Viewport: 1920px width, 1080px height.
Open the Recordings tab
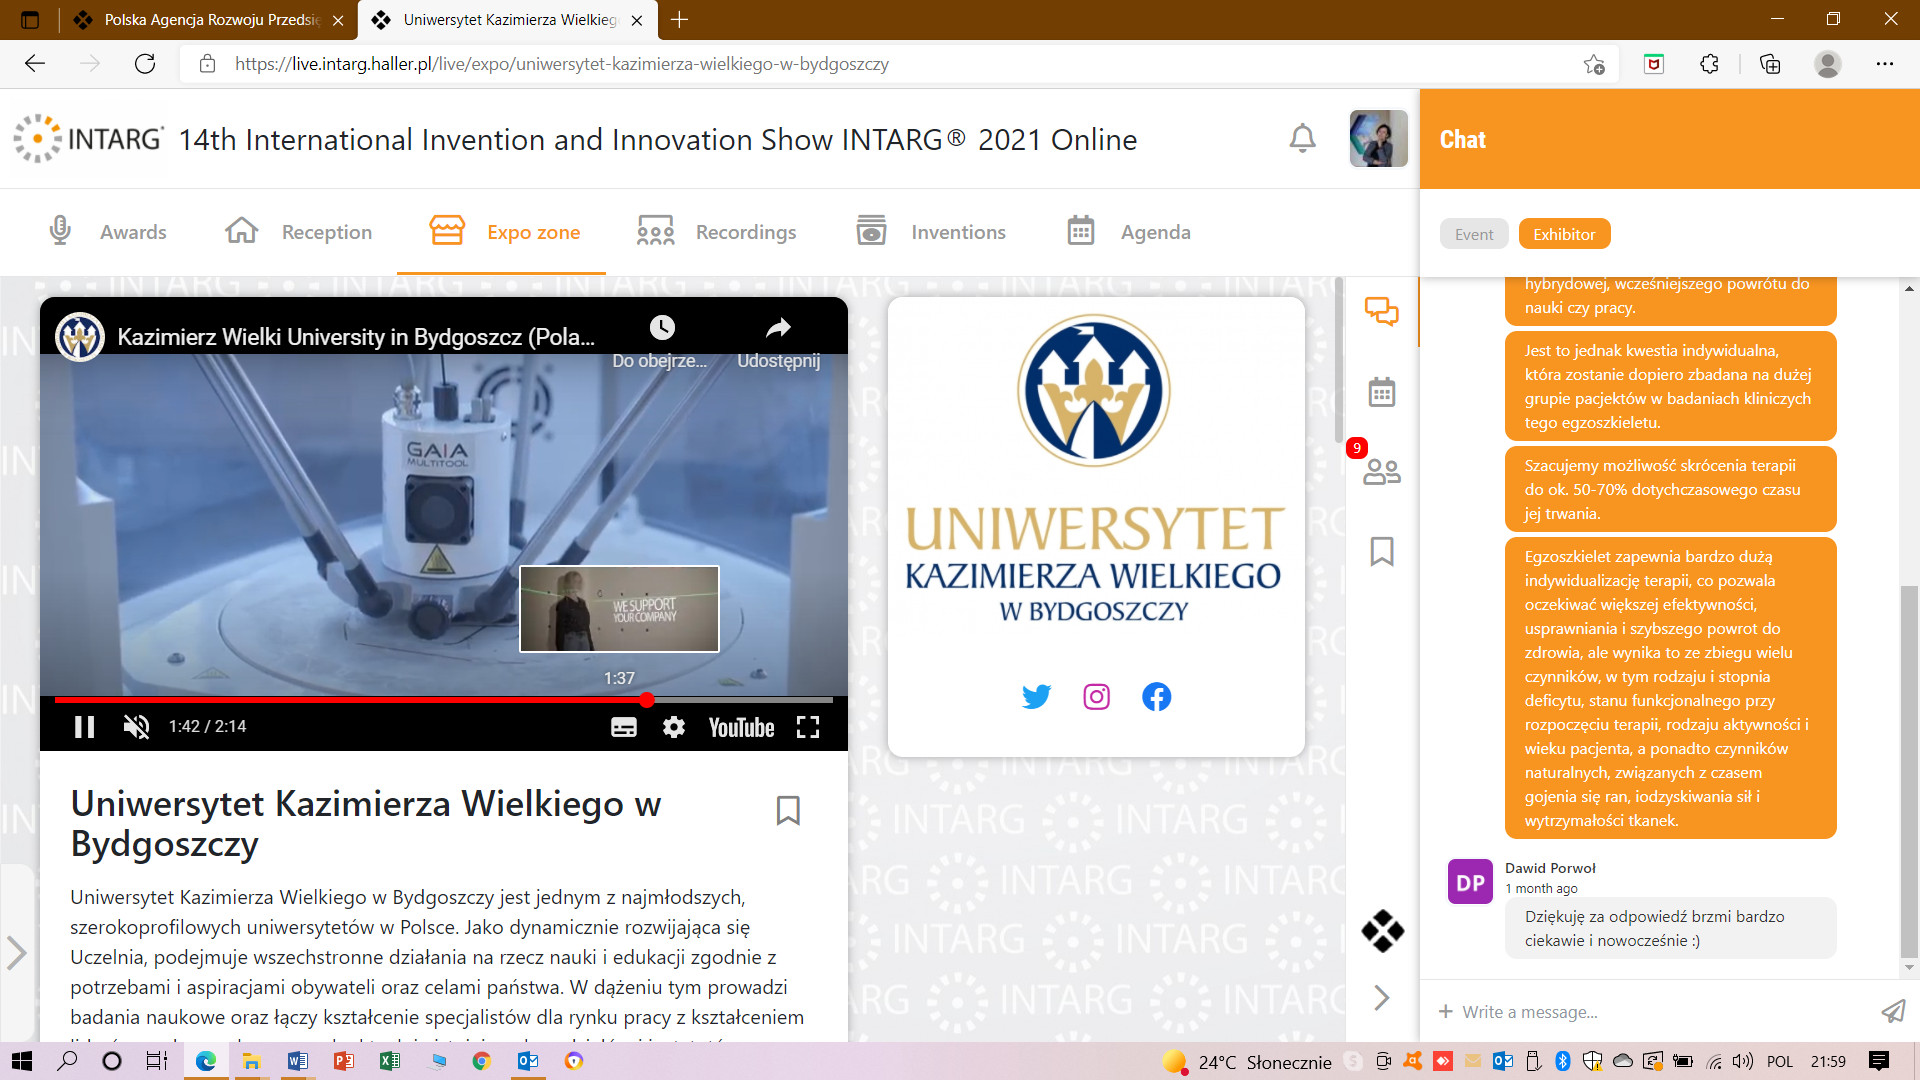[x=716, y=232]
